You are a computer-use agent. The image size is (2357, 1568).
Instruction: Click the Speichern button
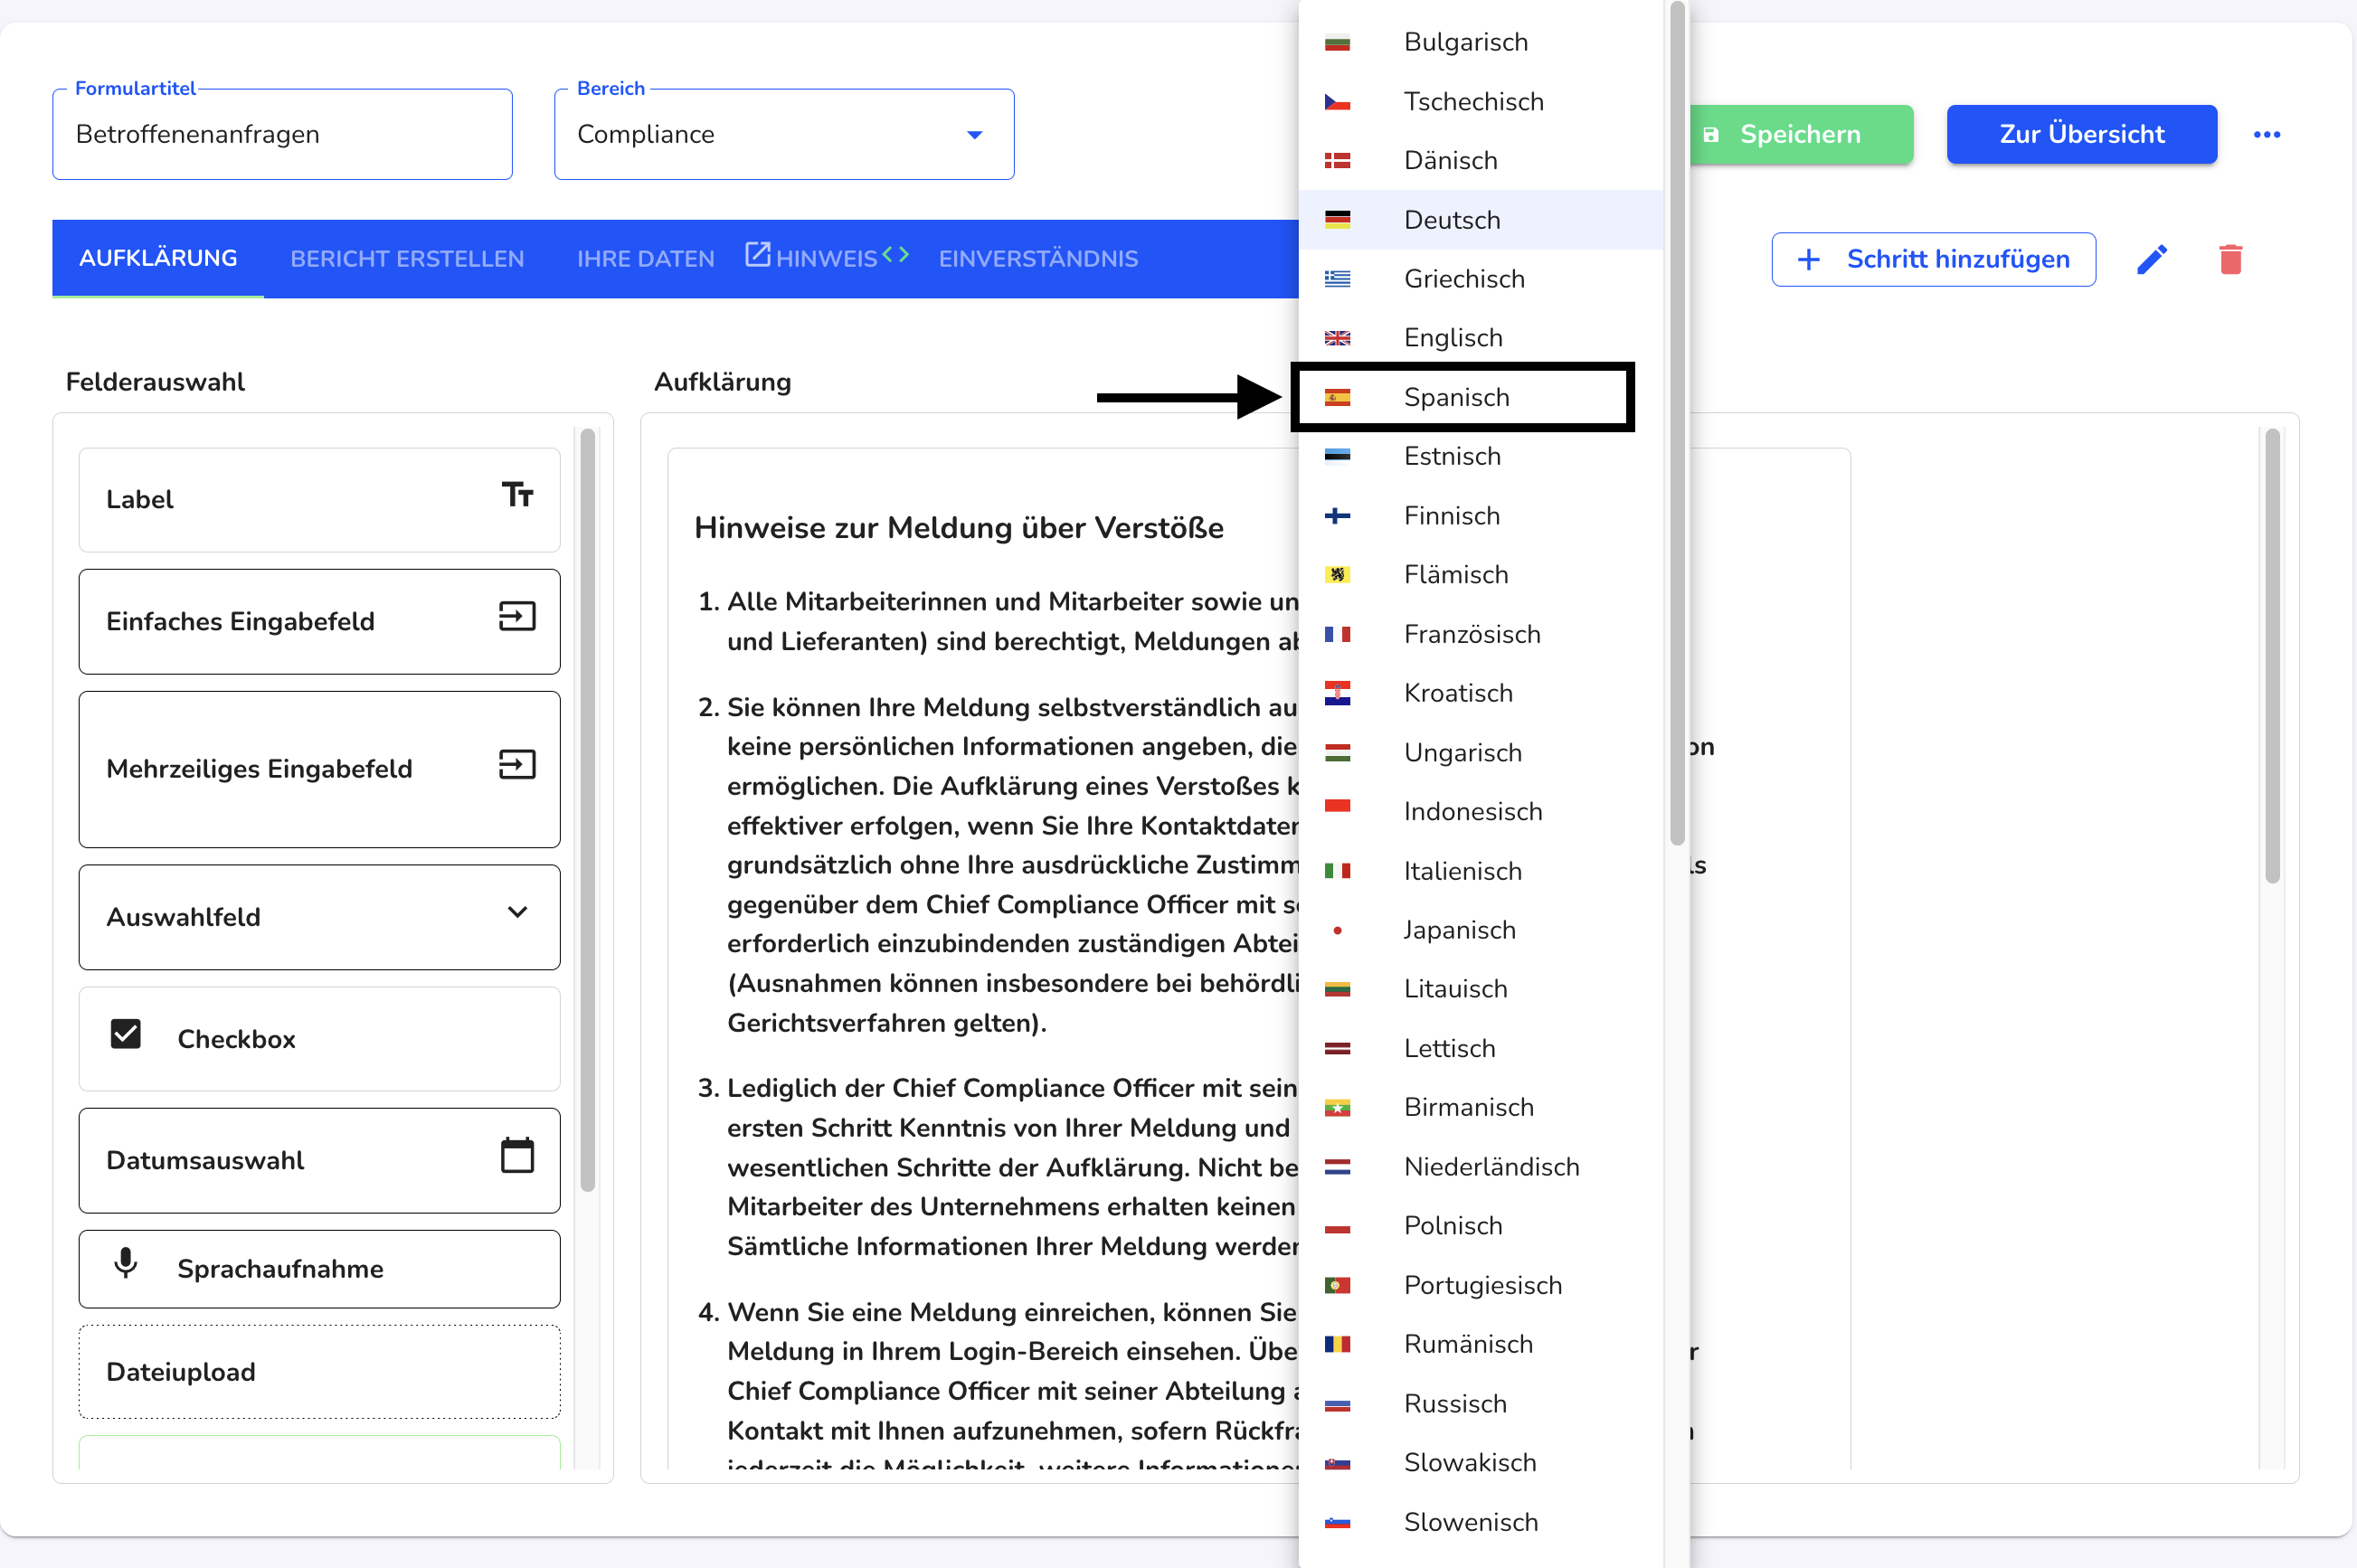coord(1800,134)
